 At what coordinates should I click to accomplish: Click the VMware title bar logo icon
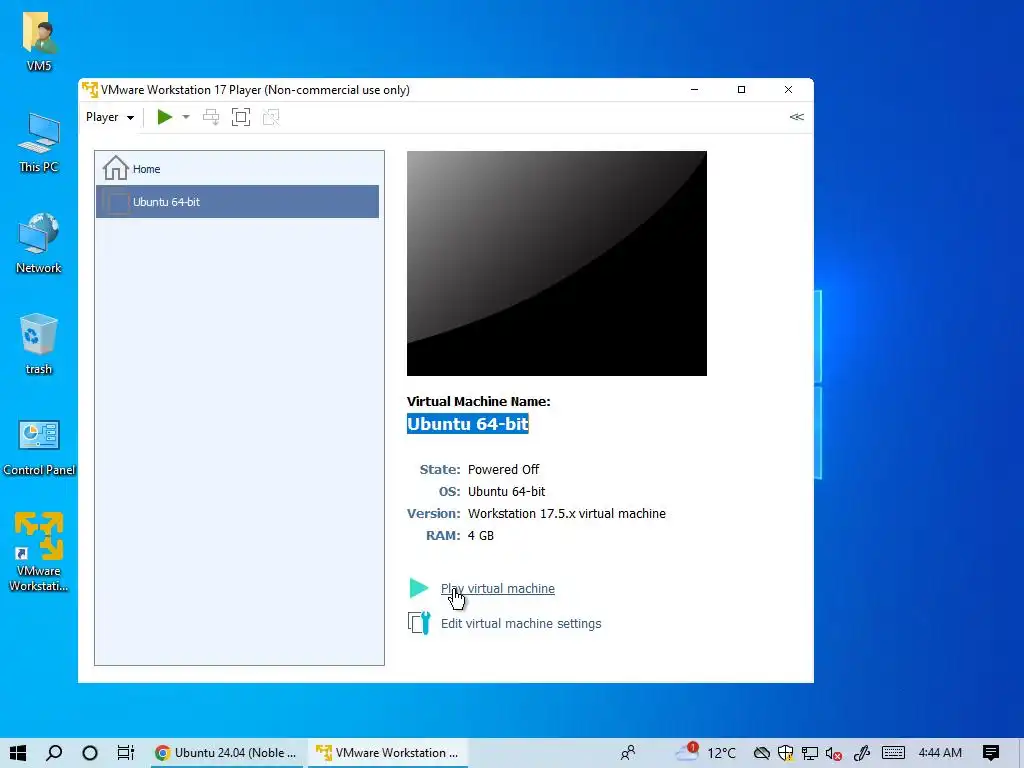[x=90, y=89]
